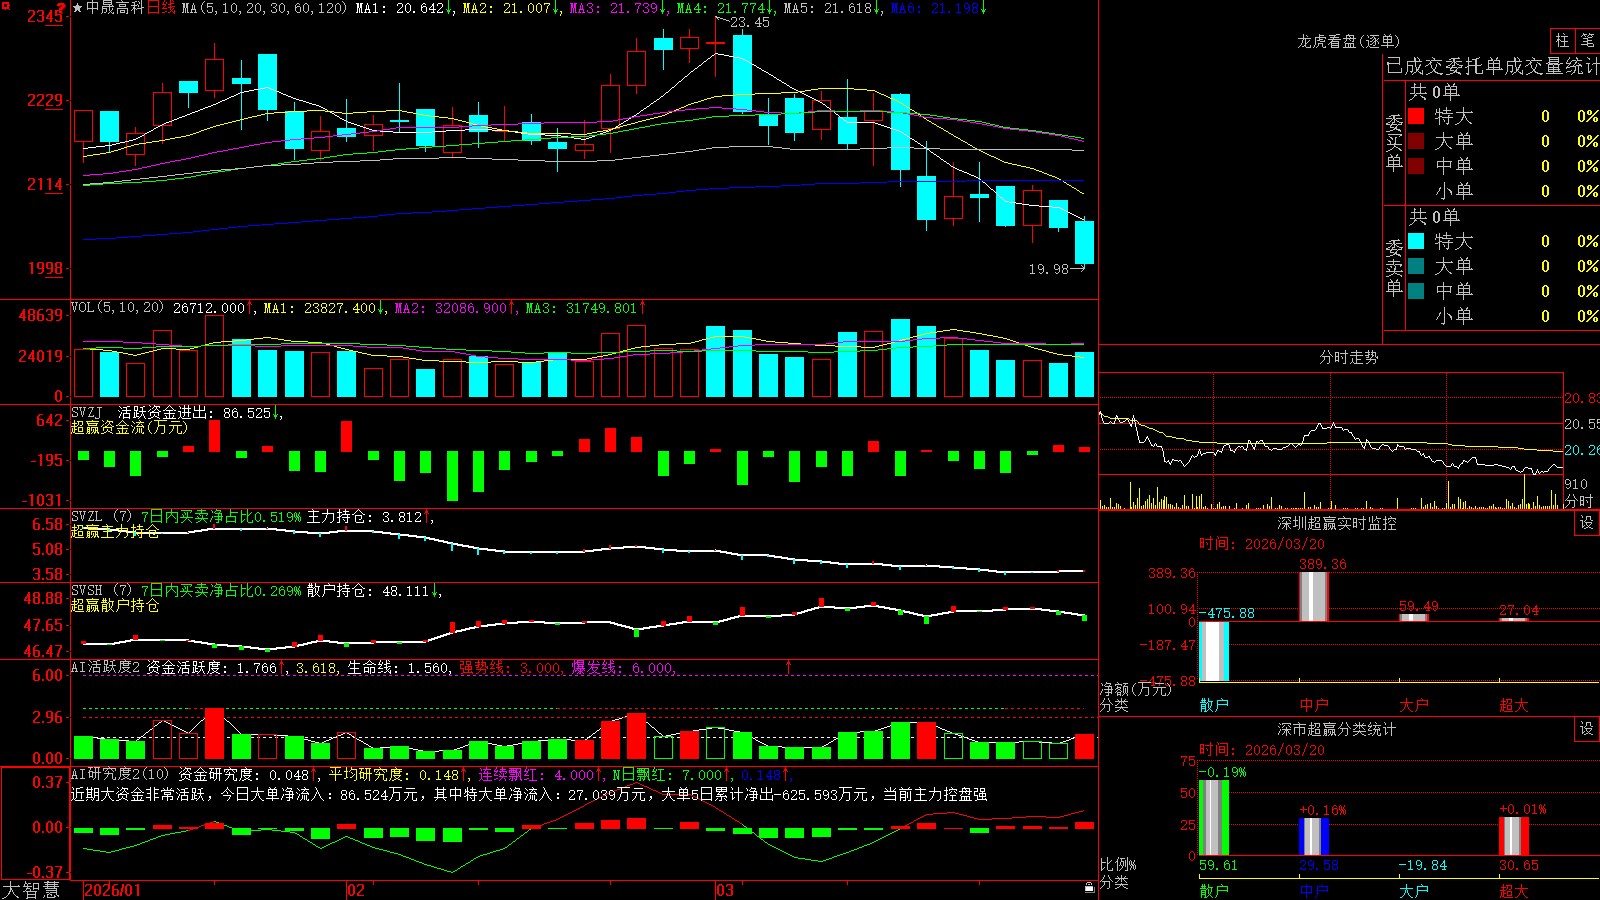This screenshot has width=1600, height=900.
Task: Click the 超赢散户持仓 label
Action: [115, 605]
